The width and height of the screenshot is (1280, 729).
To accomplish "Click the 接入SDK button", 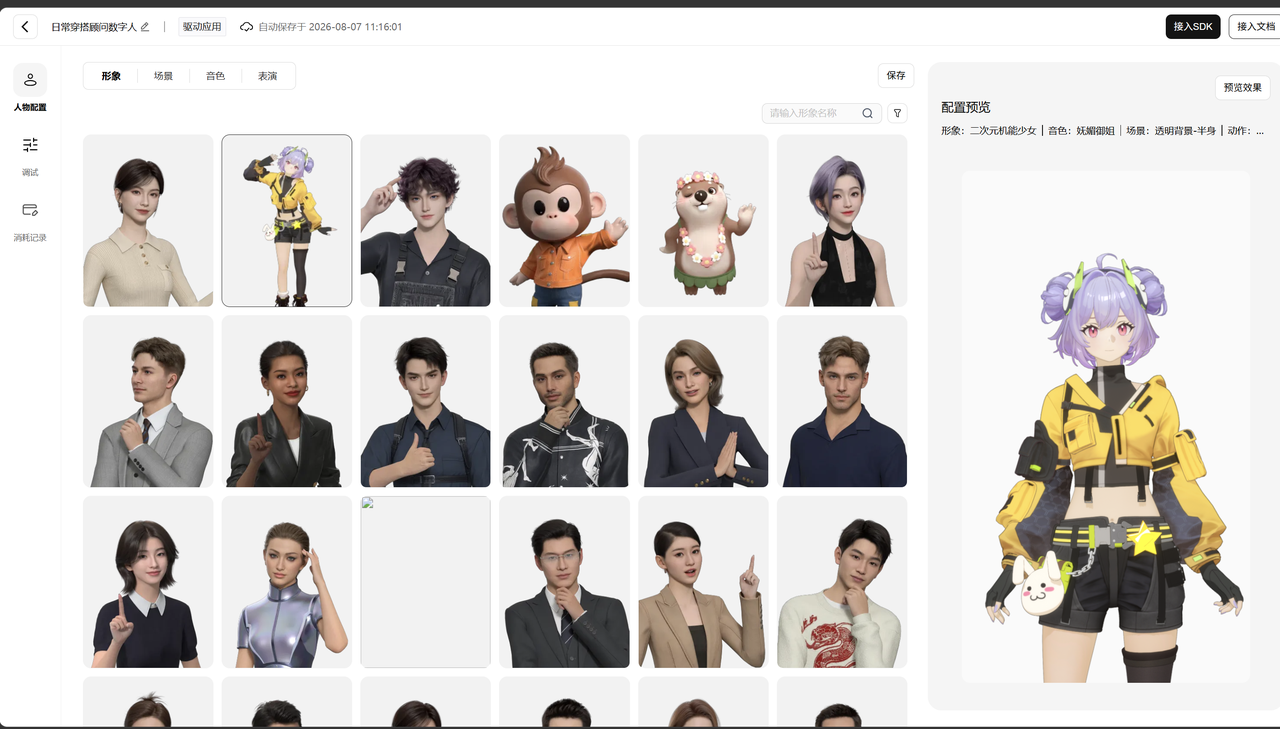I will 1193,27.
